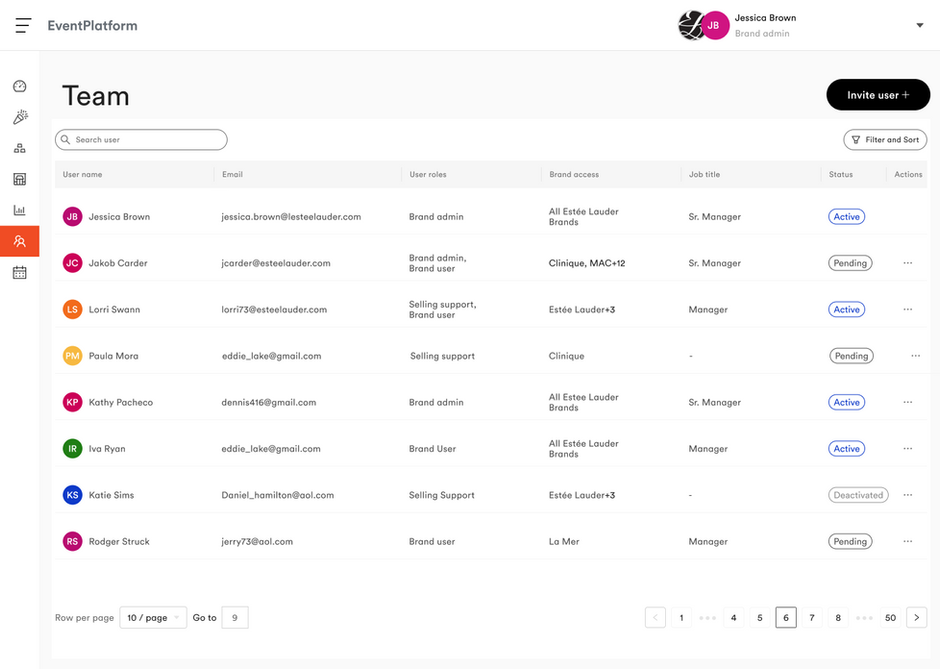Click the Search user field
This screenshot has height=669, width=940.
(x=141, y=140)
